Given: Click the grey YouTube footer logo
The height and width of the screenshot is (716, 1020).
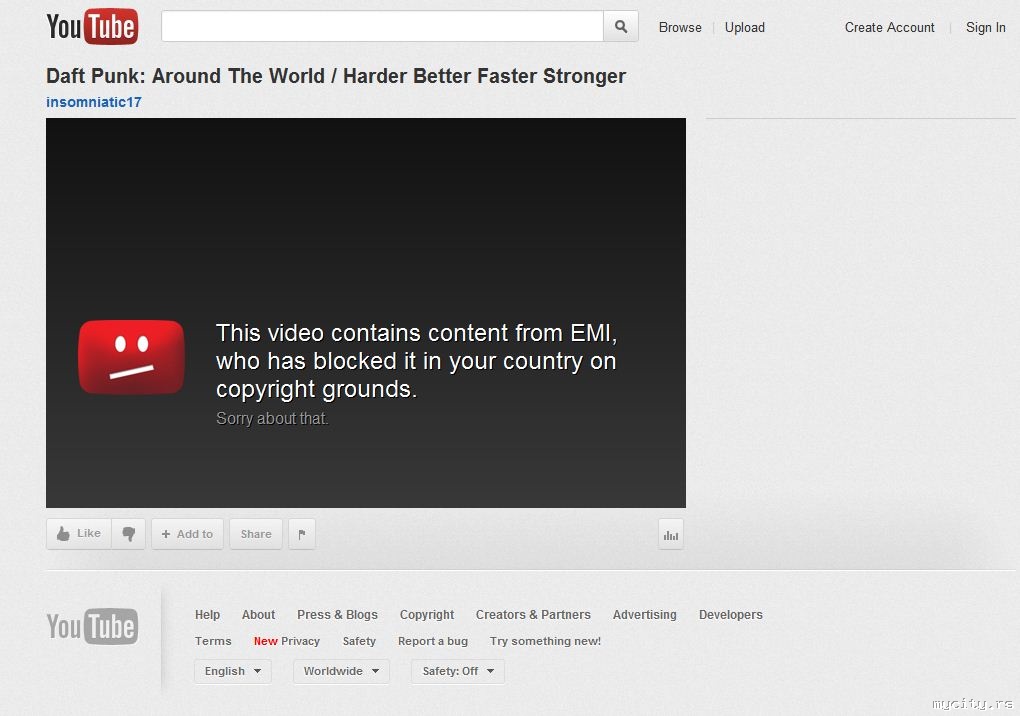Looking at the screenshot, I should coord(92,626).
